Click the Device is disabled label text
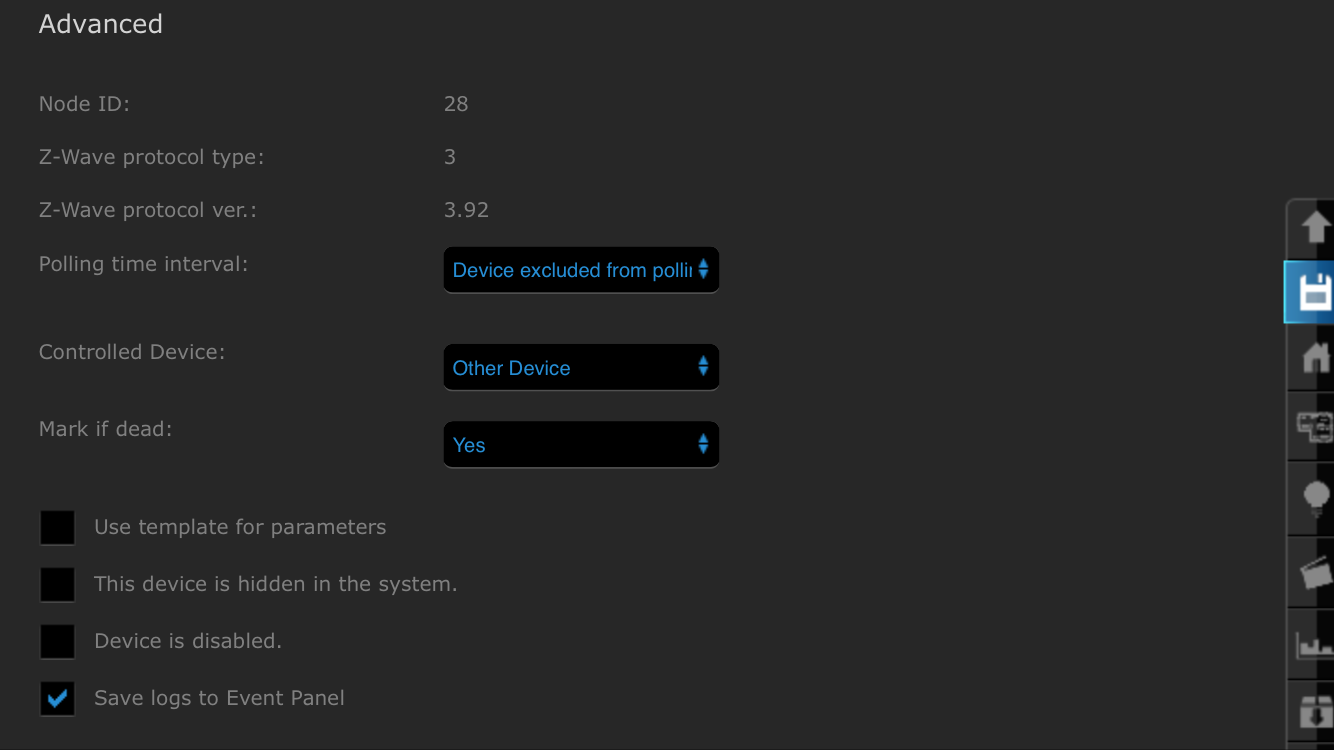The width and height of the screenshot is (1334, 750). pyautogui.click(x=188, y=641)
